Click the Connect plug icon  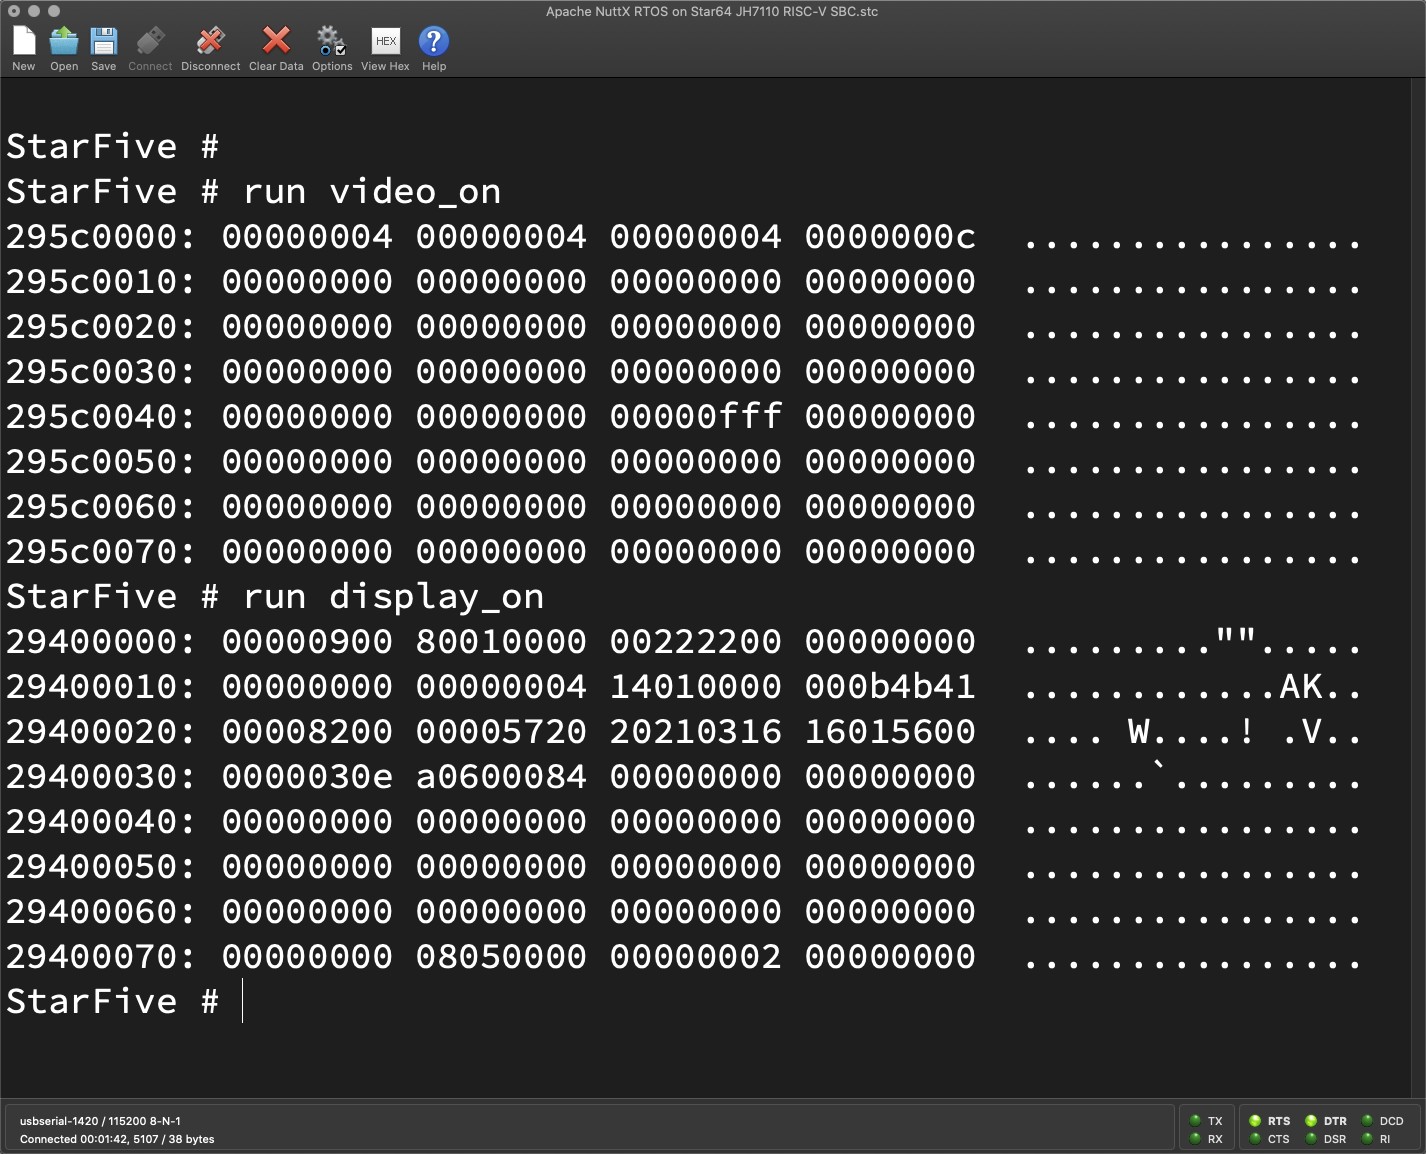150,41
